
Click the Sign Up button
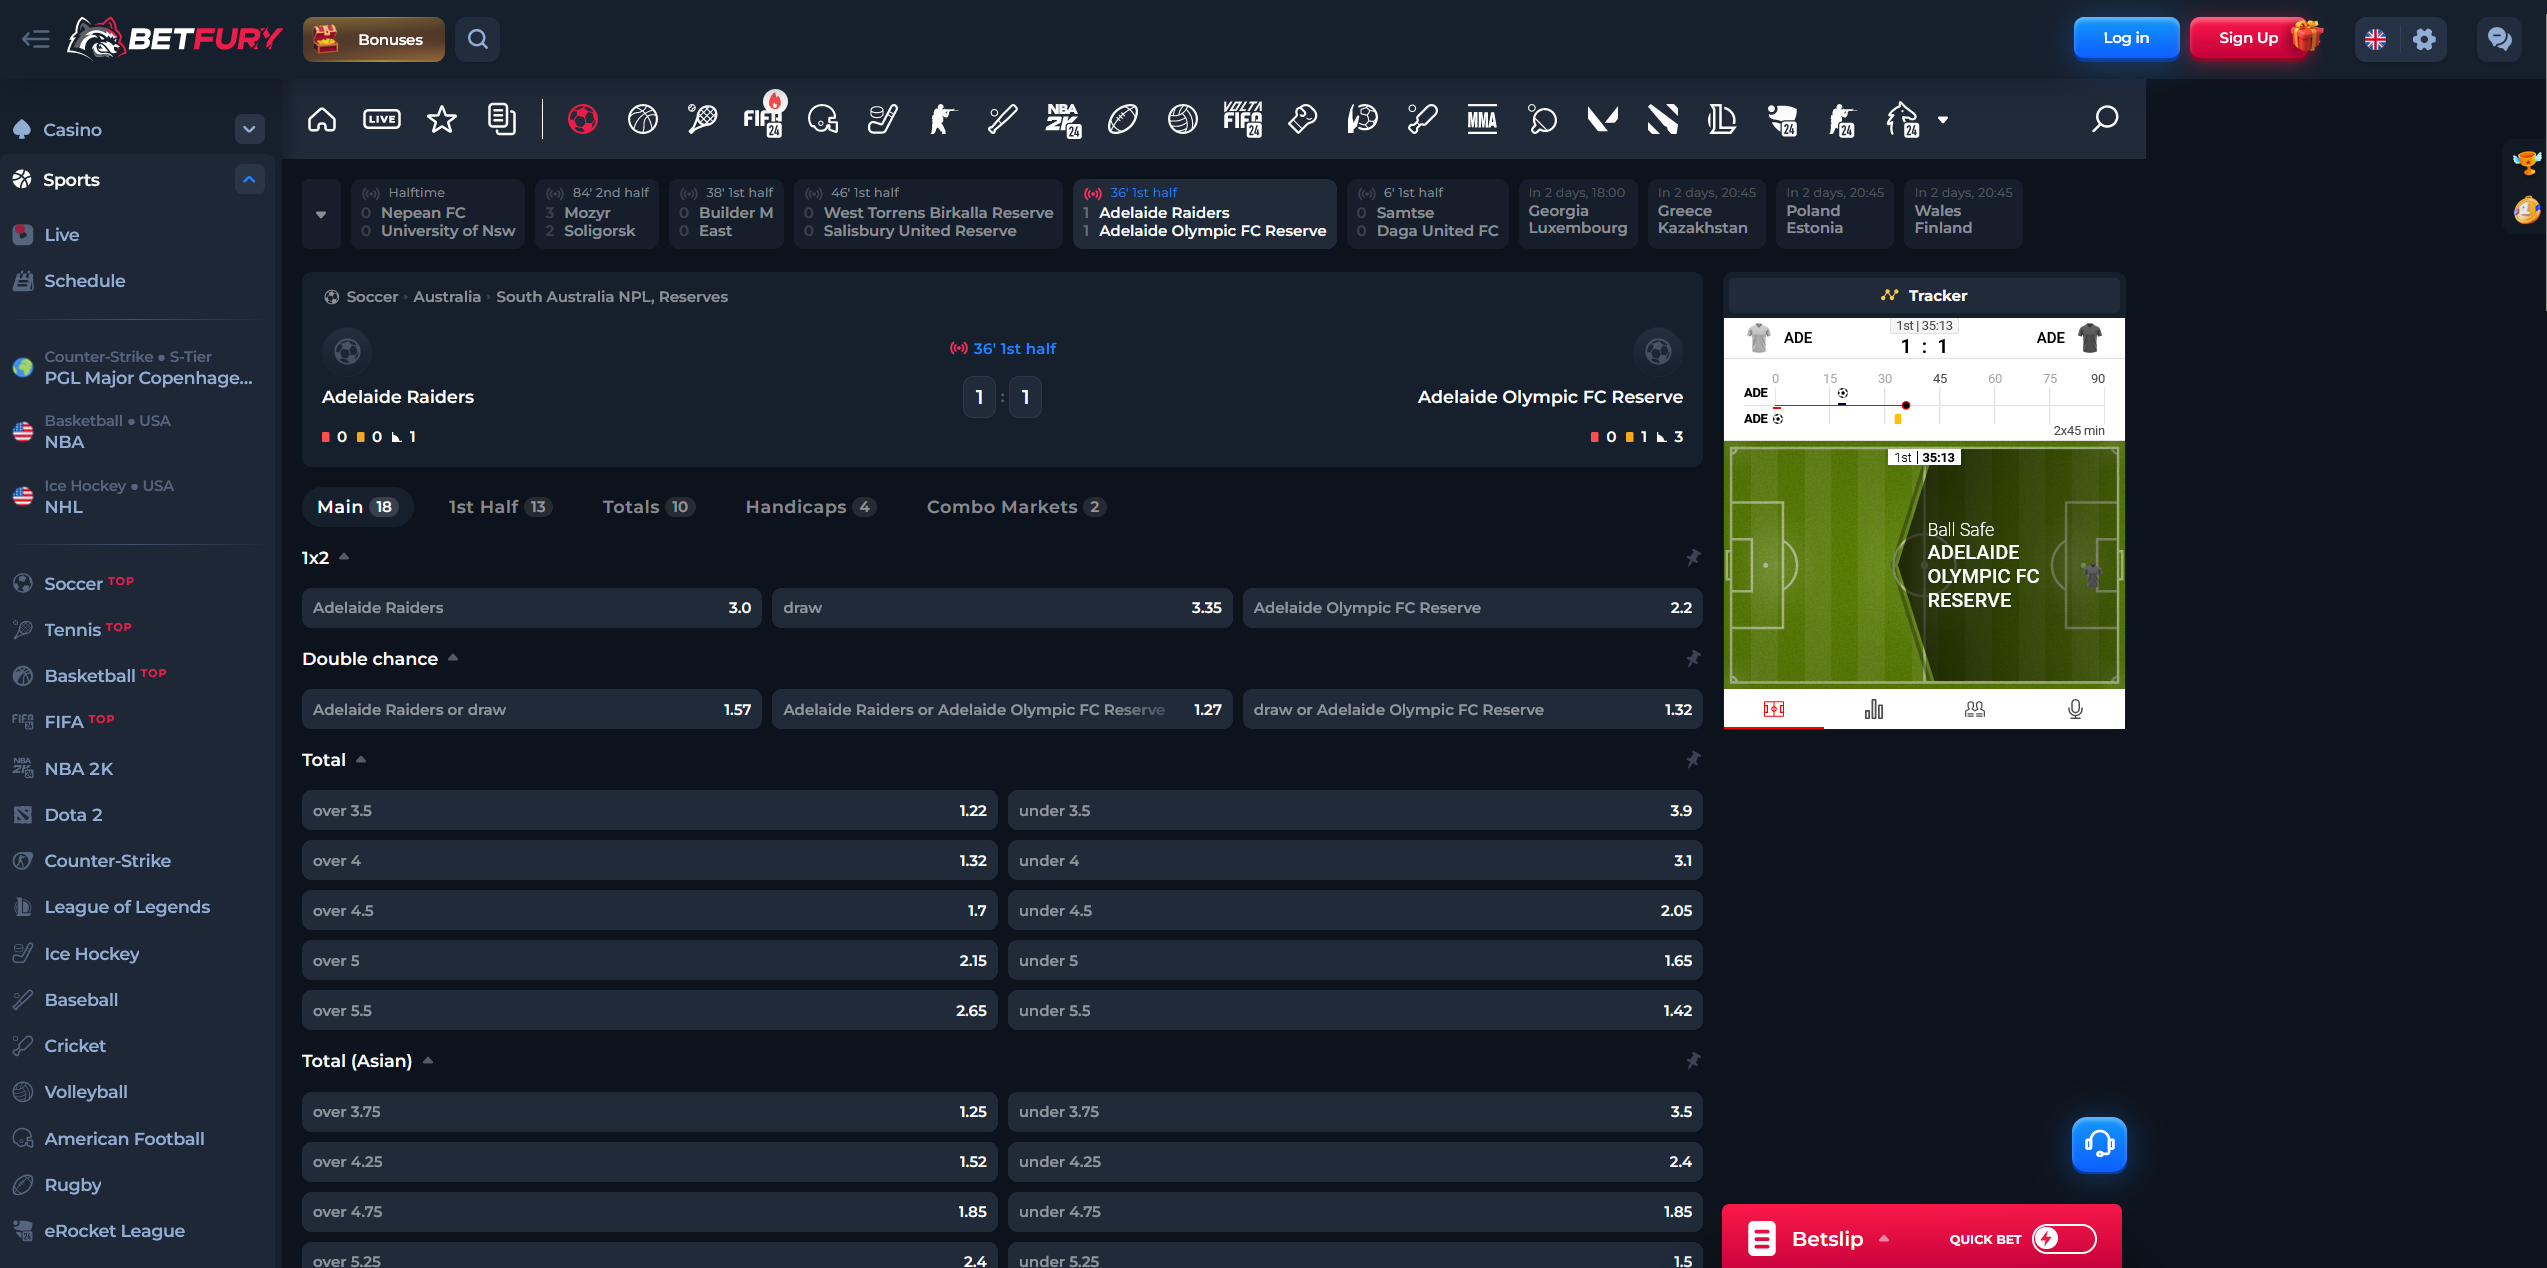2248,38
